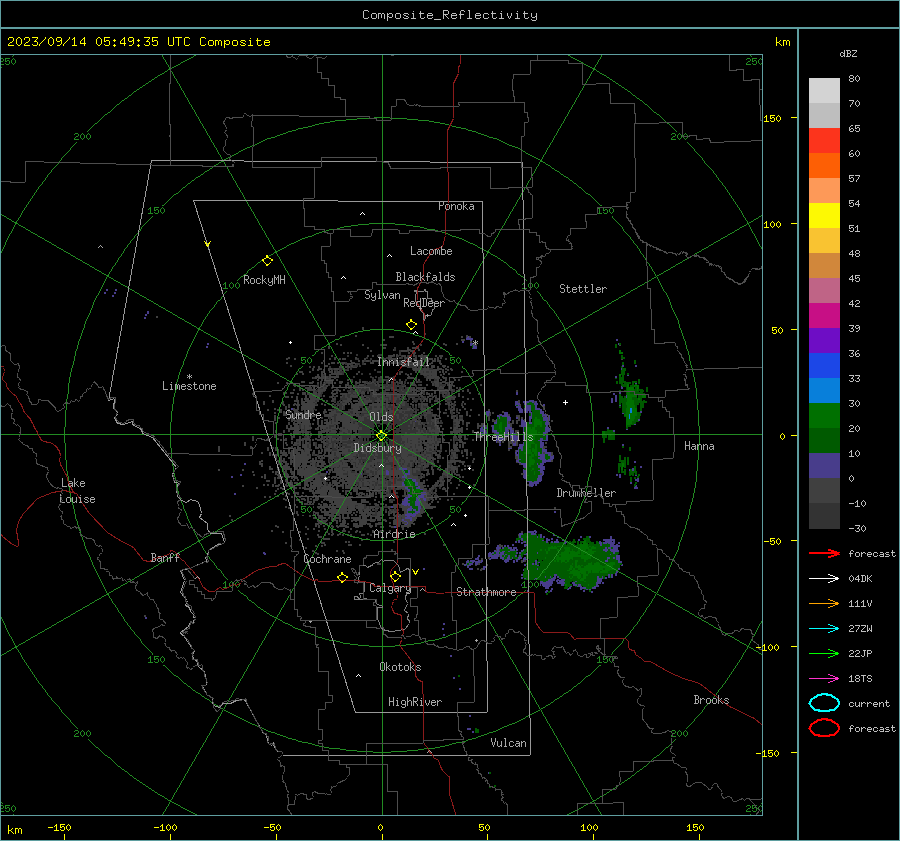
Task: Click the Okotoks town label
Action: 400,667
